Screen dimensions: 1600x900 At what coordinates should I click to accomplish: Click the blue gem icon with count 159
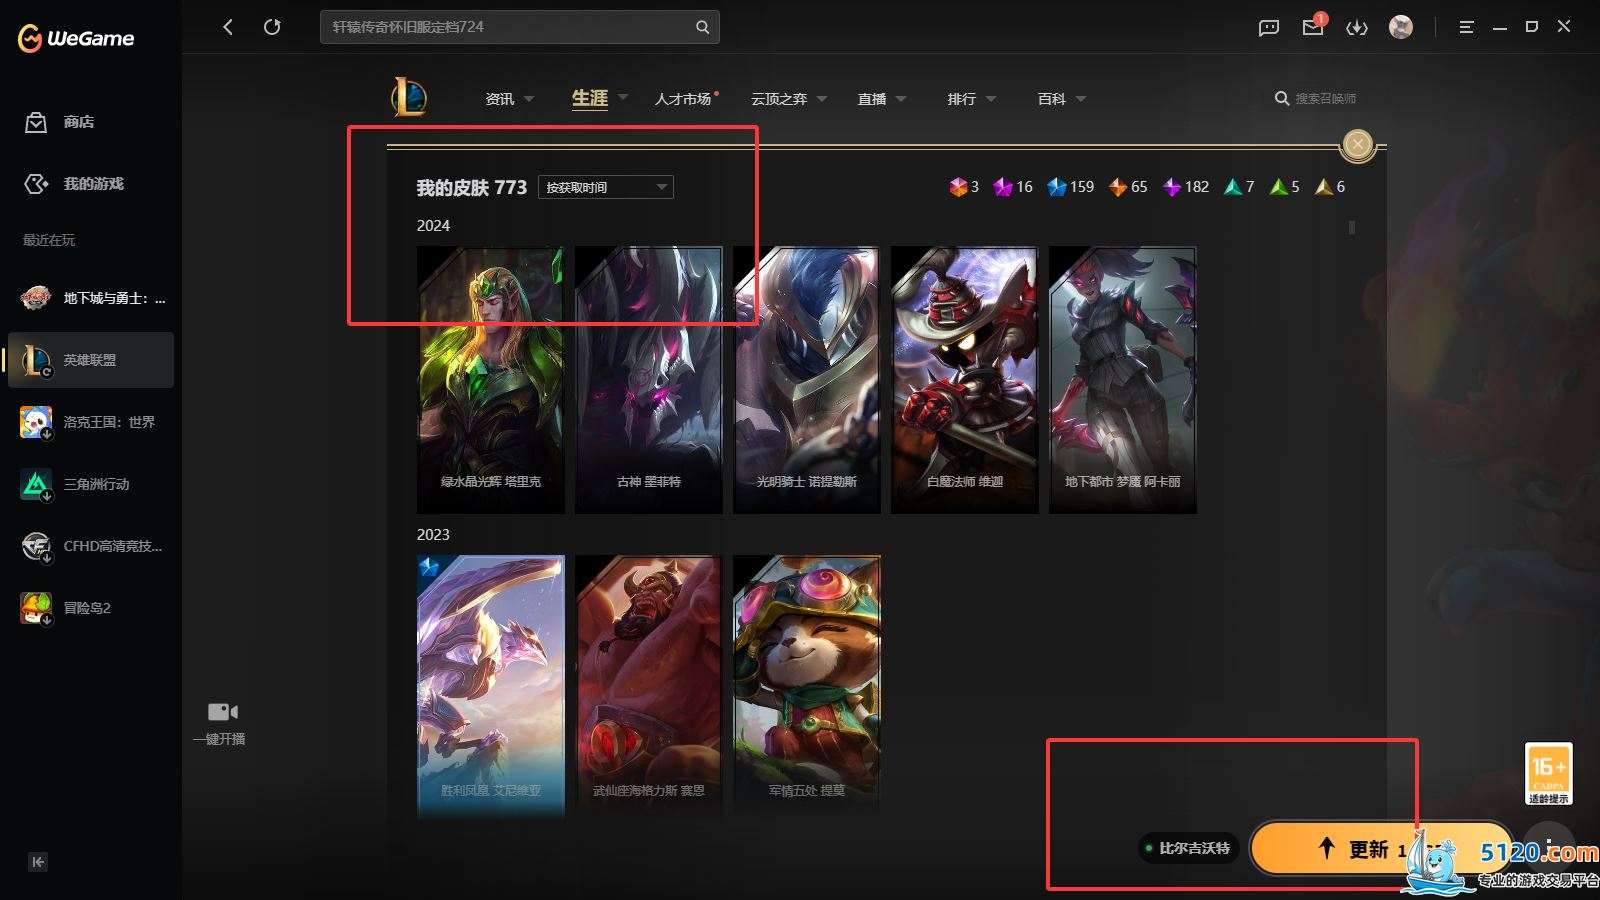1056,187
